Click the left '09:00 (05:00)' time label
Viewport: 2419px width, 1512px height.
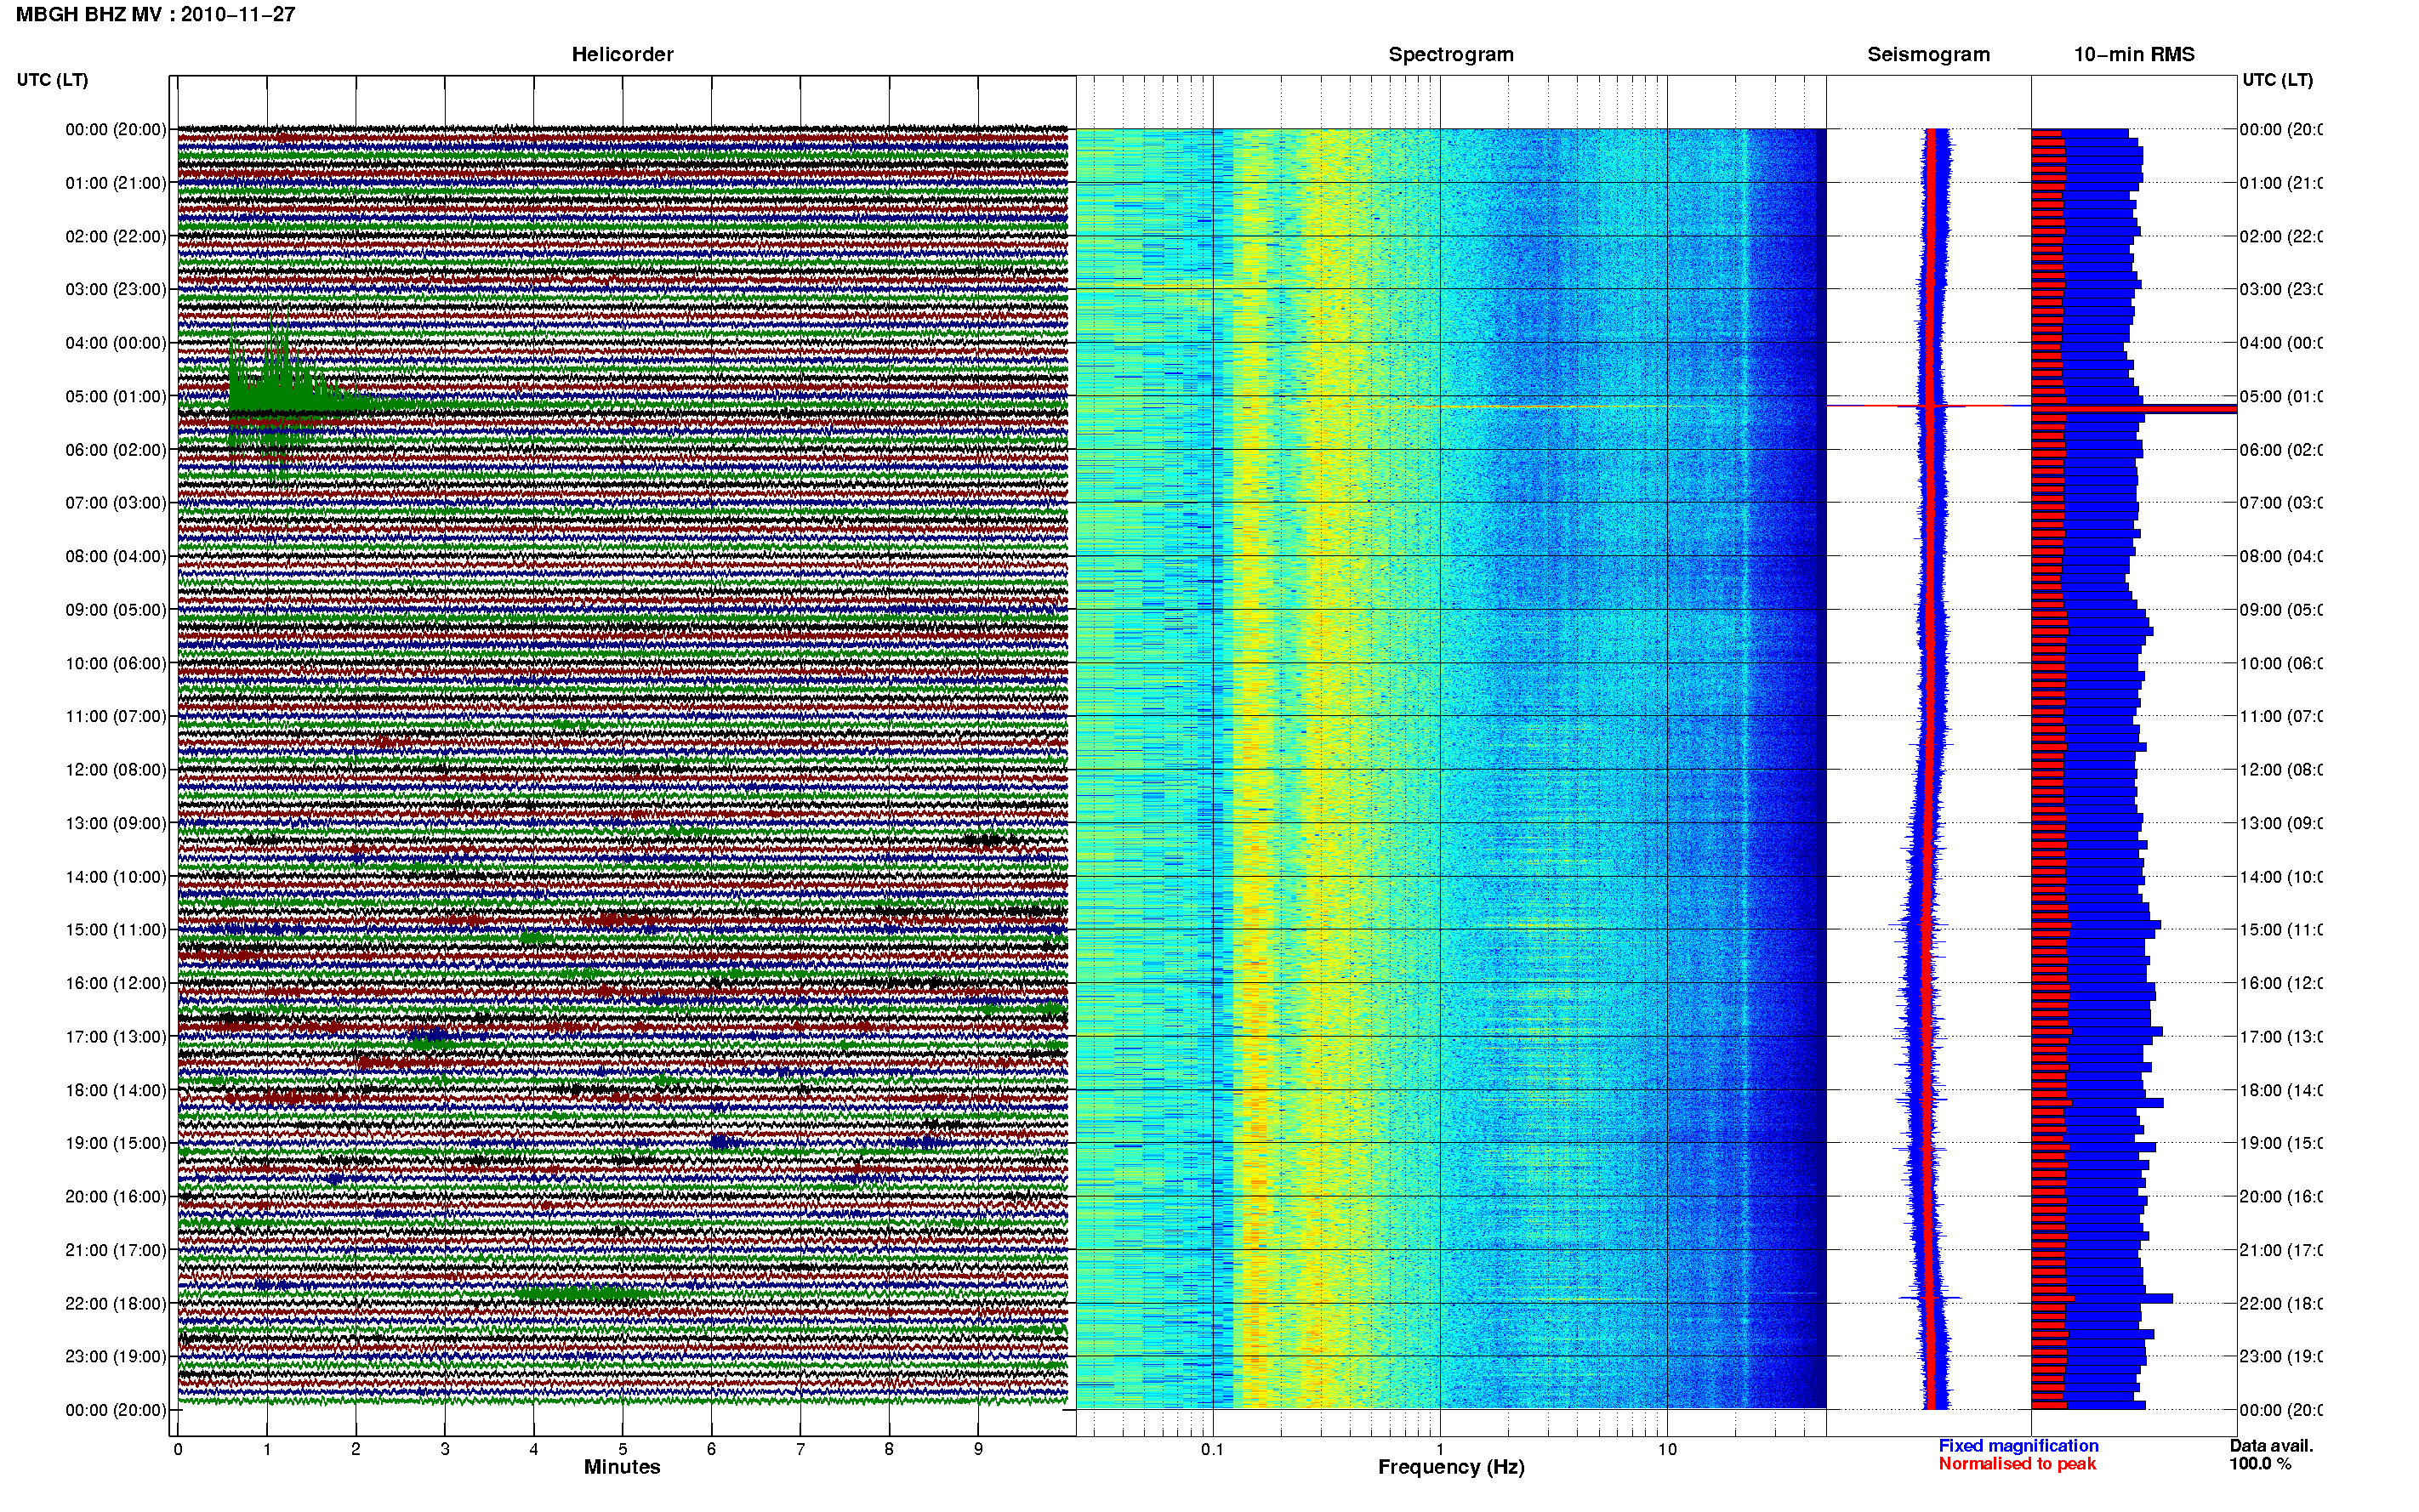[116, 610]
